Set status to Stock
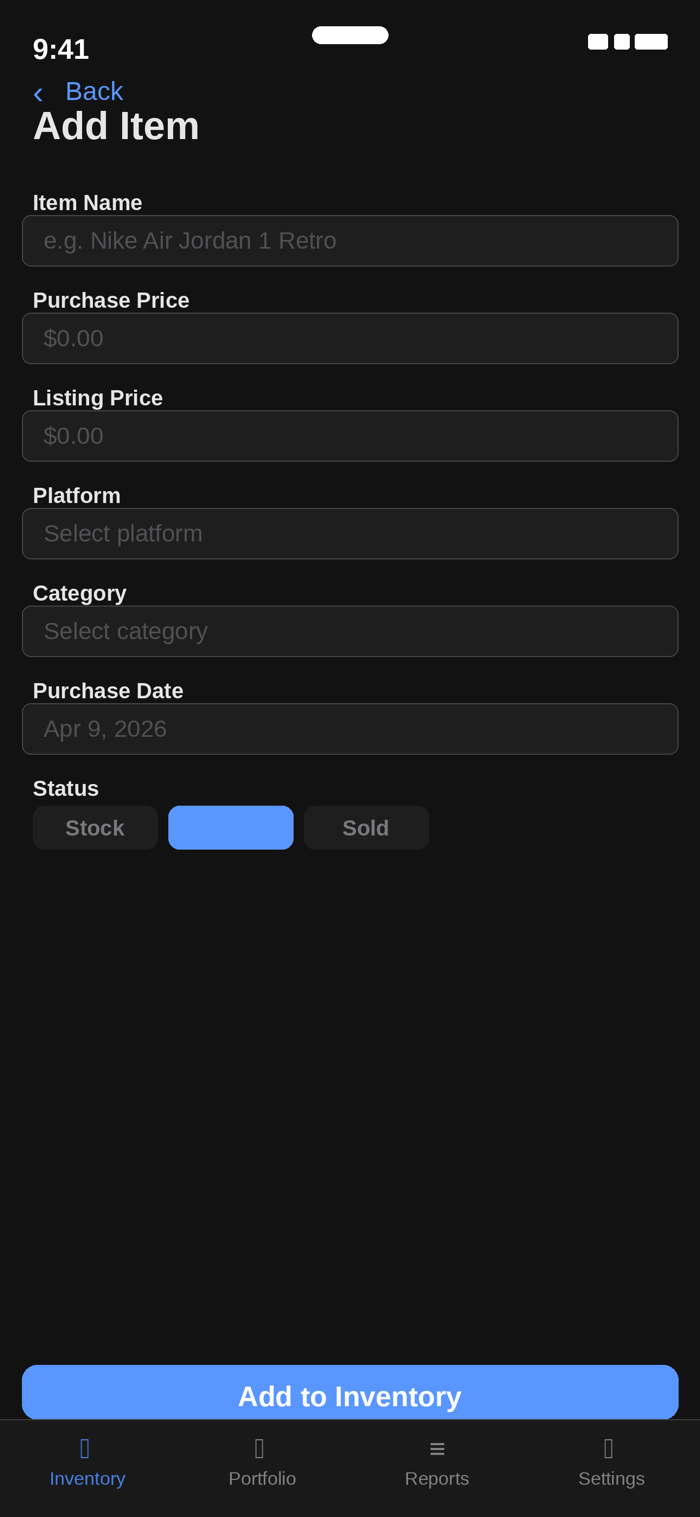This screenshot has height=1517, width=700. coord(95,828)
